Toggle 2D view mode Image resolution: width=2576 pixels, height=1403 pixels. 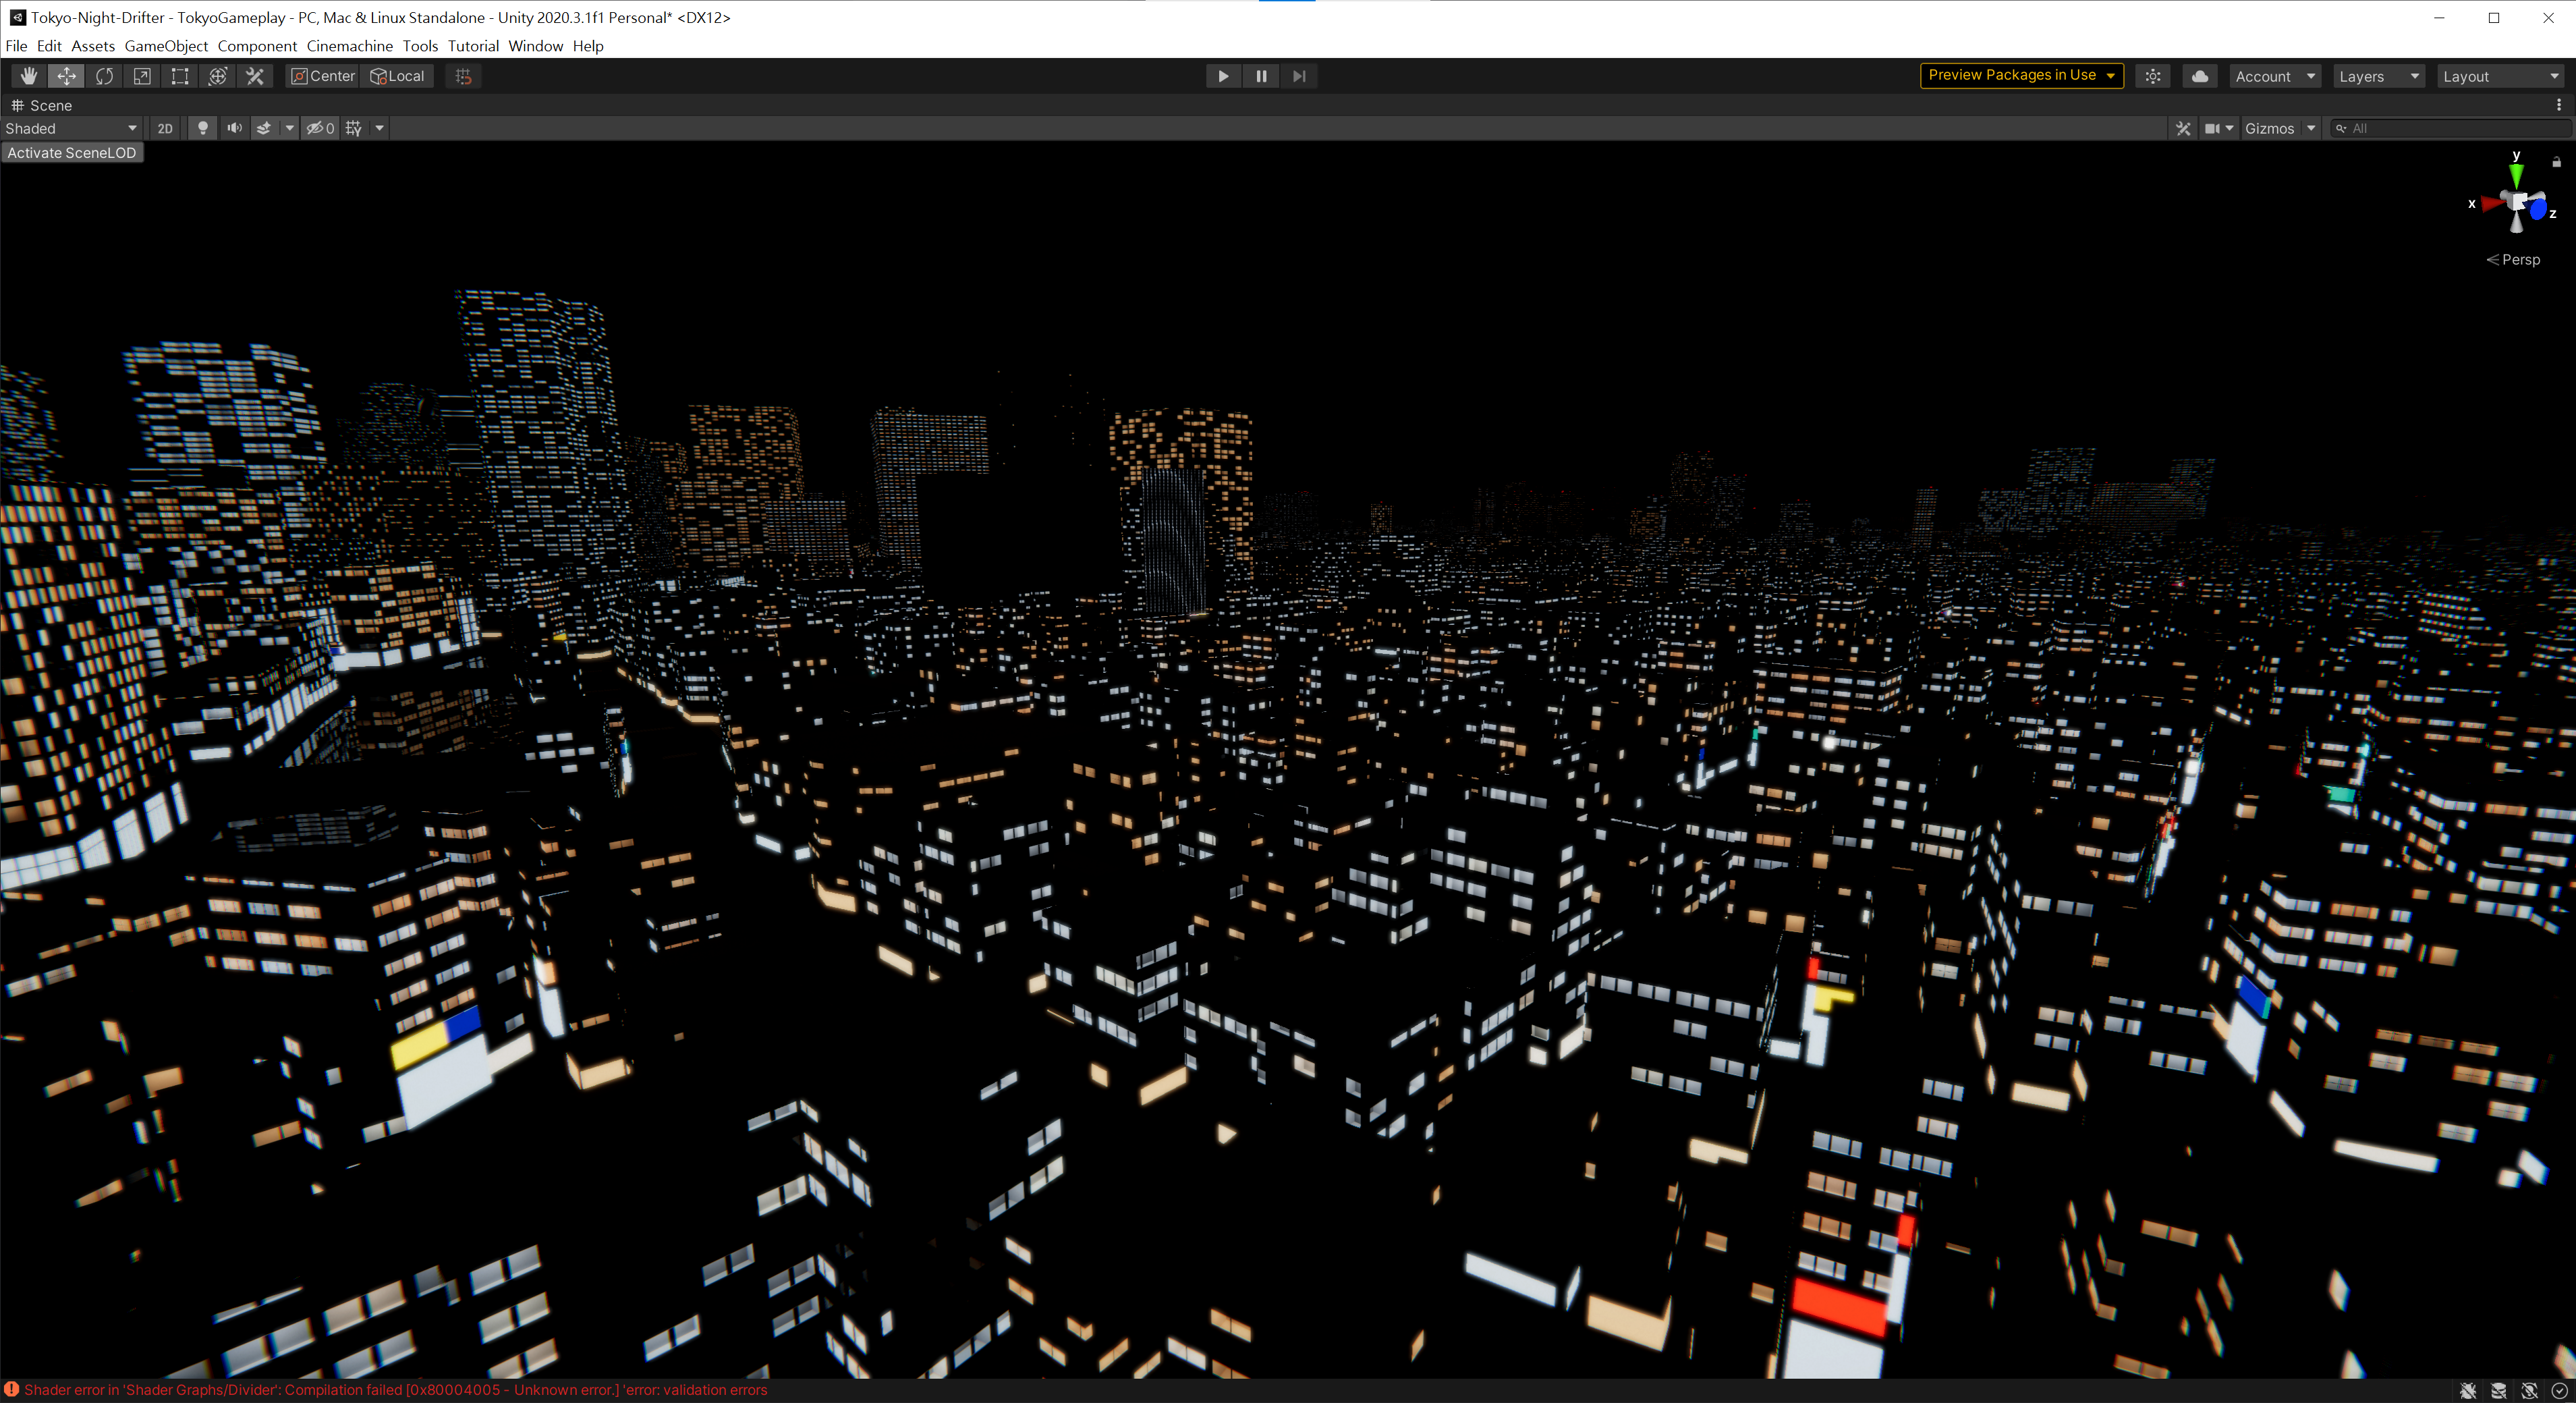tap(165, 128)
